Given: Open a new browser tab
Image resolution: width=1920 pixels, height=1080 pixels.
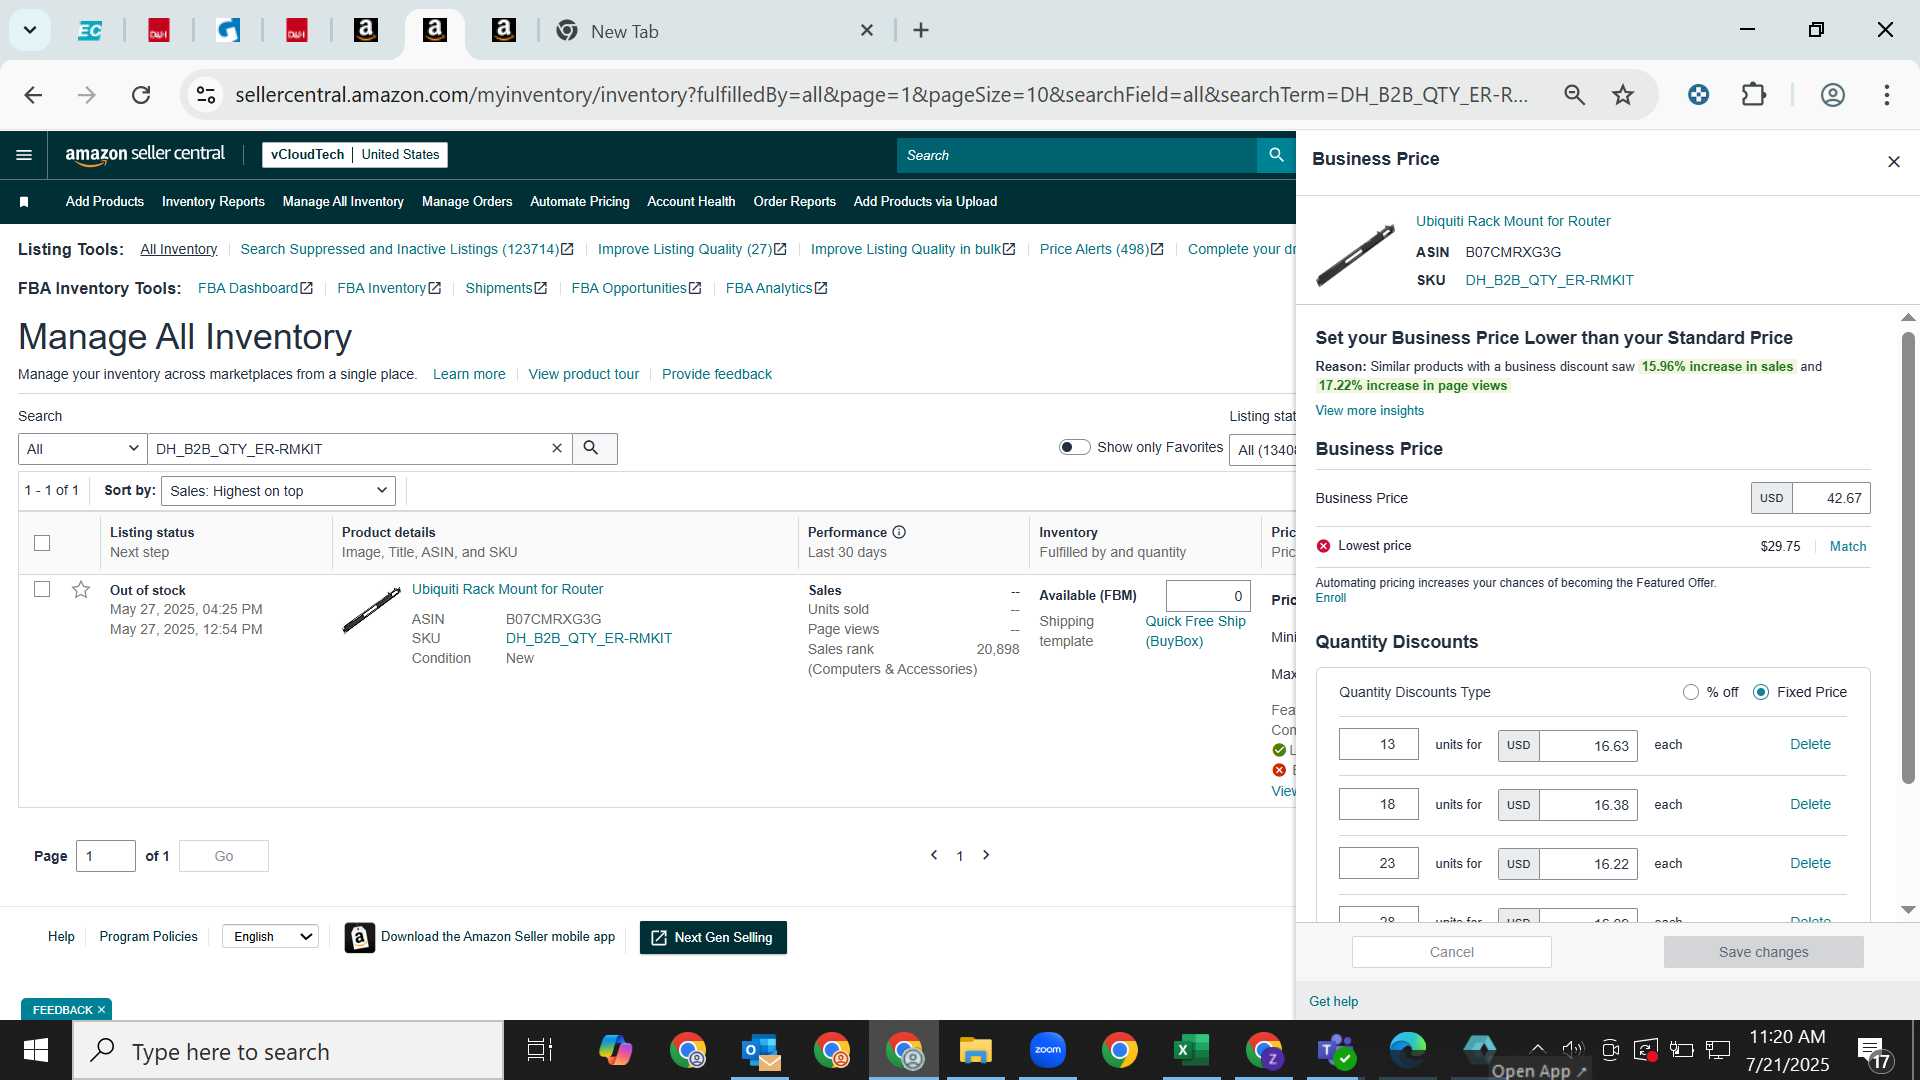Looking at the screenshot, I should click(921, 31).
